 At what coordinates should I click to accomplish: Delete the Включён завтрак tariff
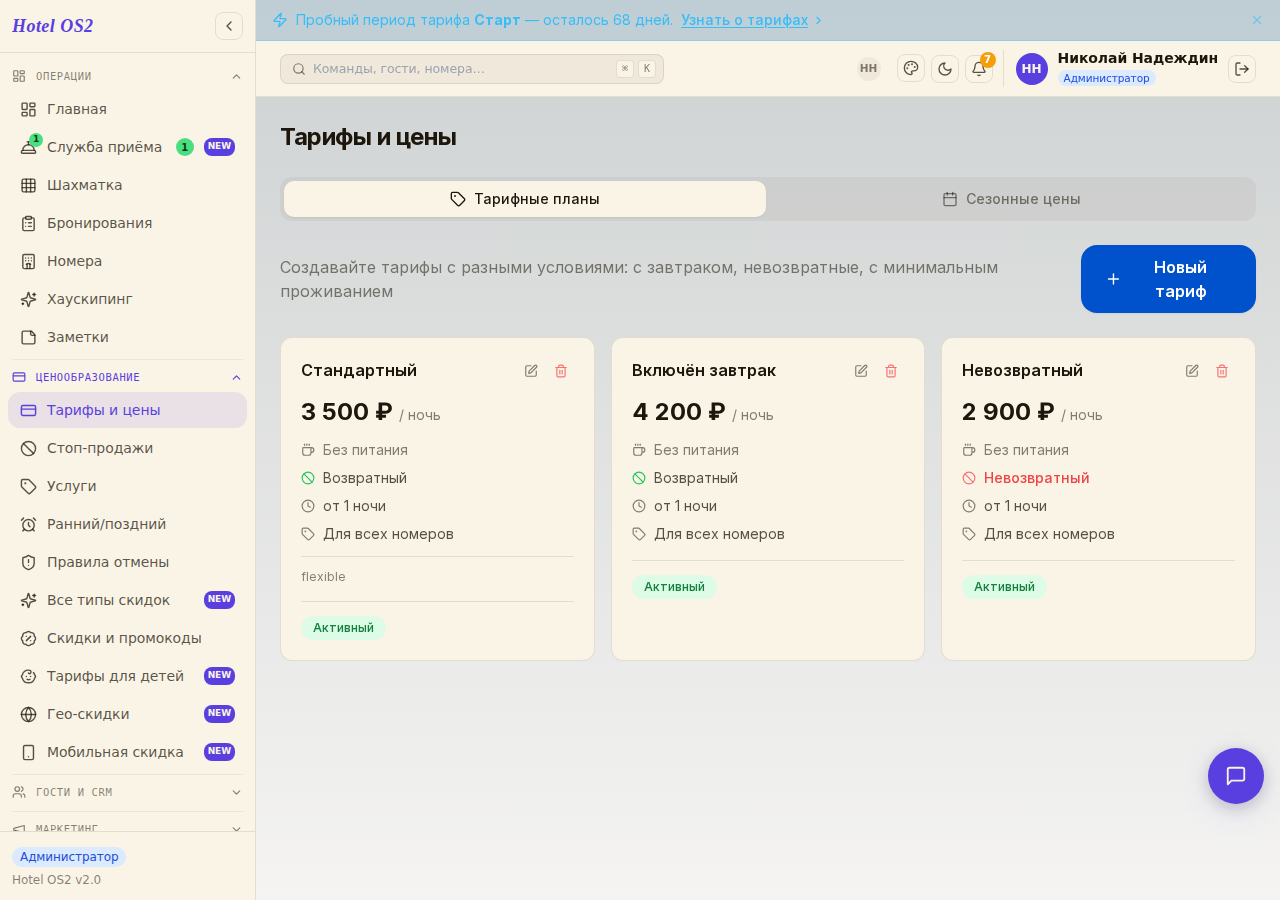[x=891, y=371]
